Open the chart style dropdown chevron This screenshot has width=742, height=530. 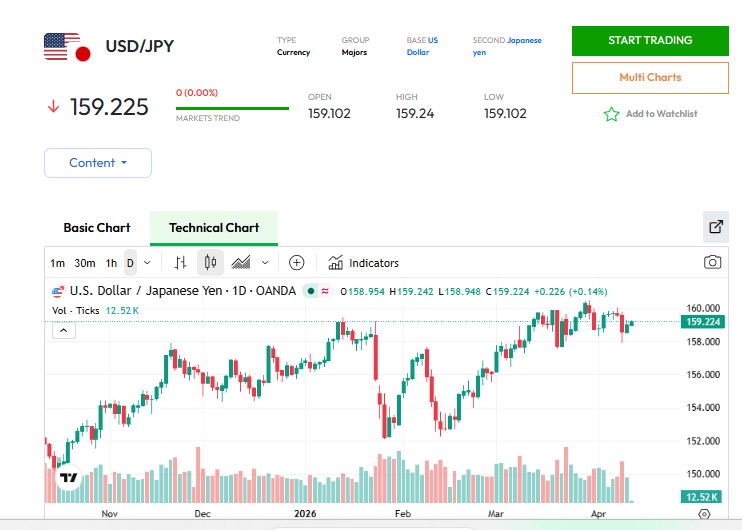tap(265, 263)
